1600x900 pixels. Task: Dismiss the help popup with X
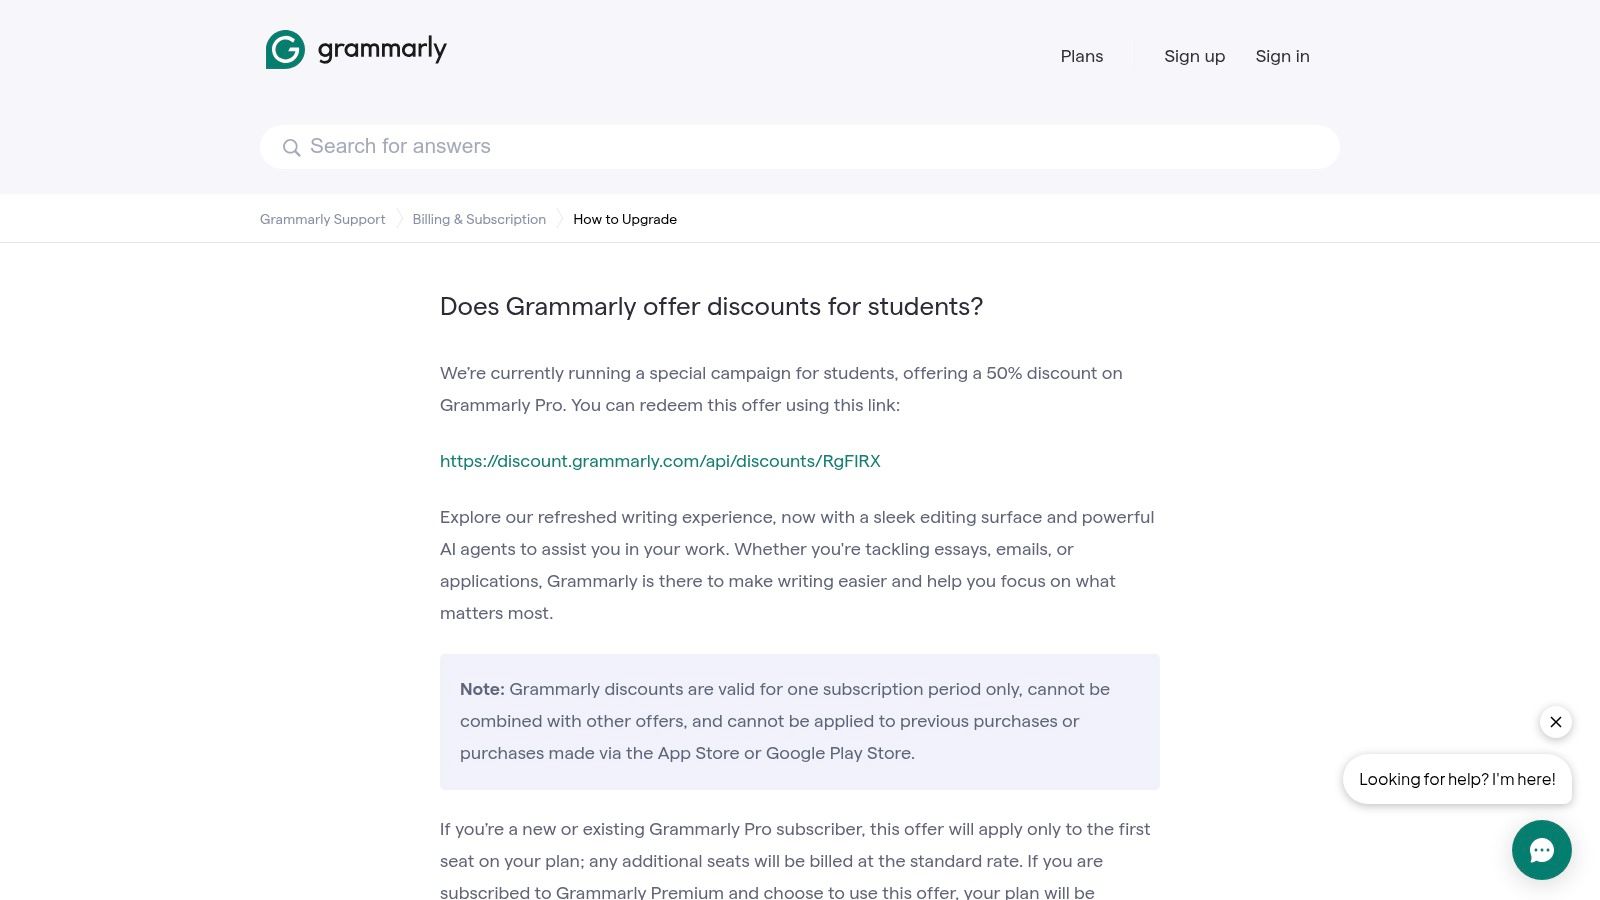pos(1555,722)
